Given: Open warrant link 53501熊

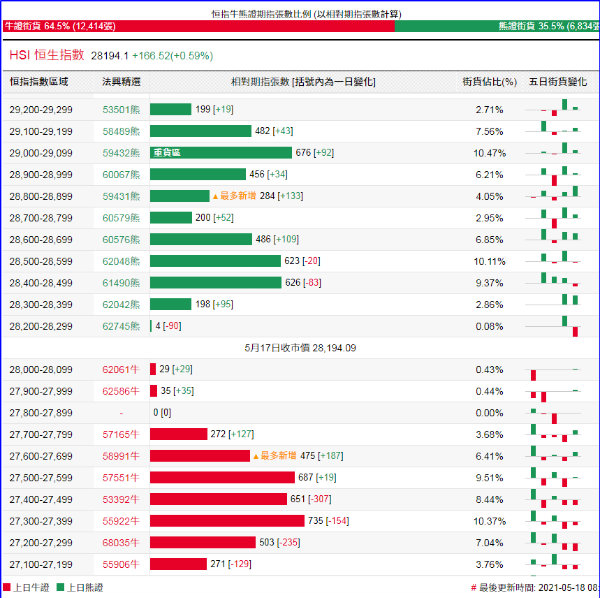Looking at the screenshot, I should [121, 110].
